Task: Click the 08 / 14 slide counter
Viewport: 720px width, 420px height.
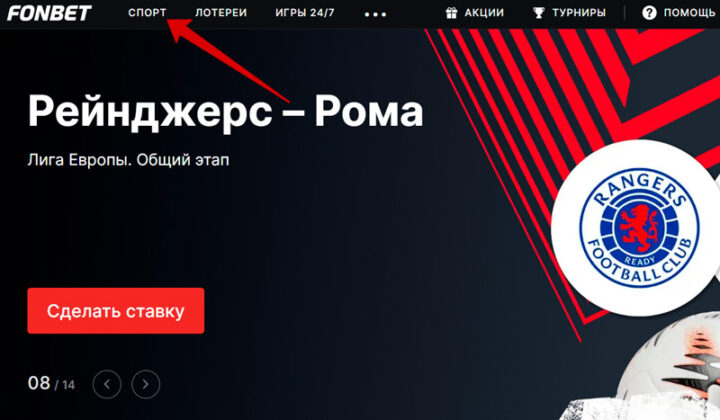Action: coord(51,383)
